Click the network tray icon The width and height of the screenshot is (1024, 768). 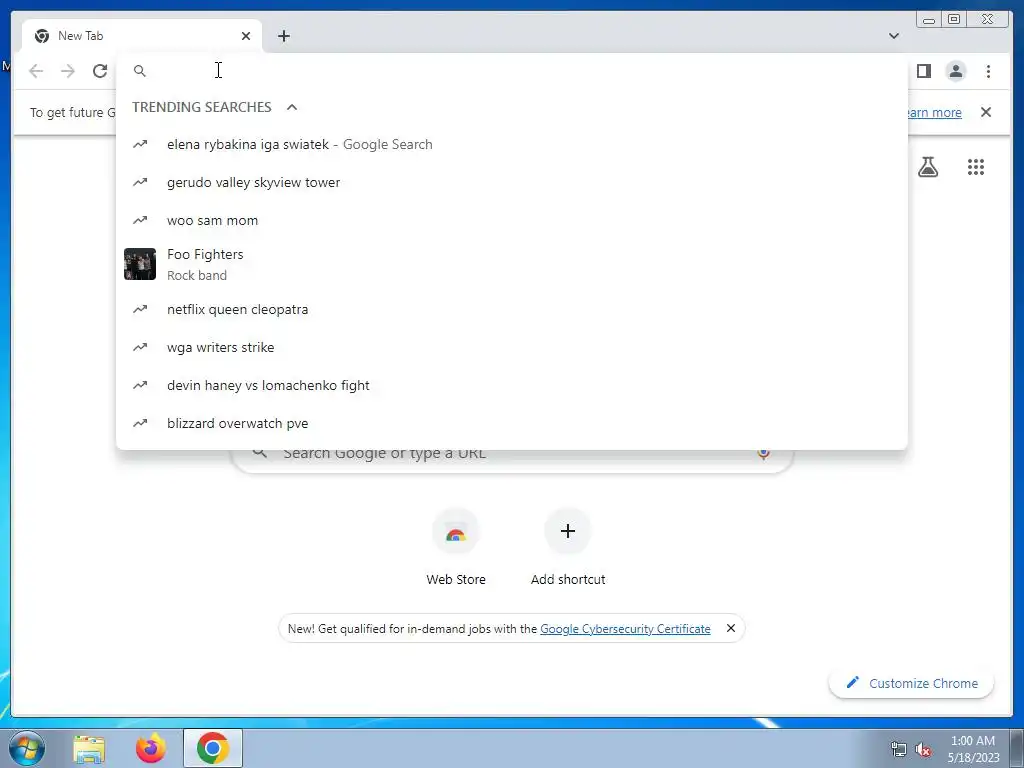899,750
